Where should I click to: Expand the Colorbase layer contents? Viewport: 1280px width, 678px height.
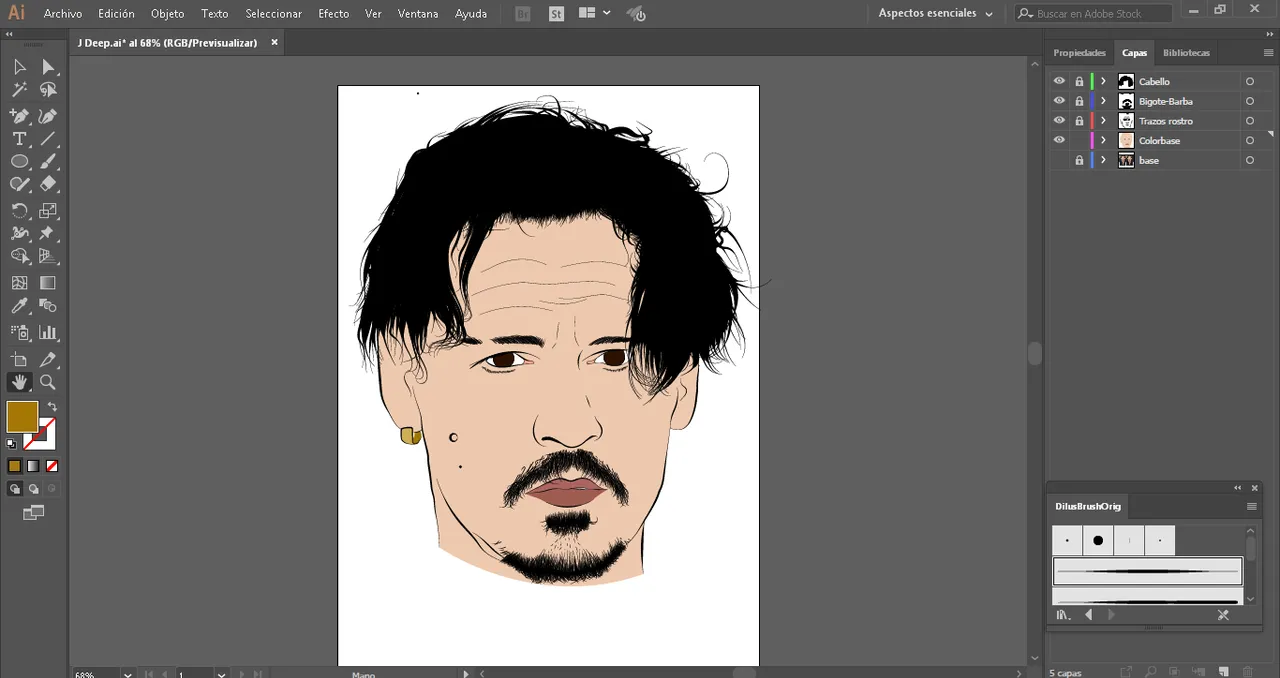click(1103, 140)
